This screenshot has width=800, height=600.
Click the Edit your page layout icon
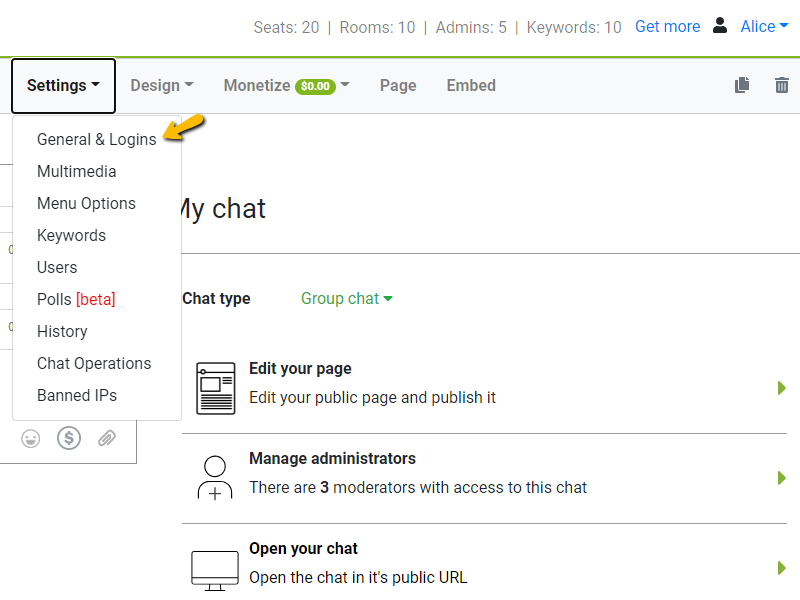coord(215,388)
